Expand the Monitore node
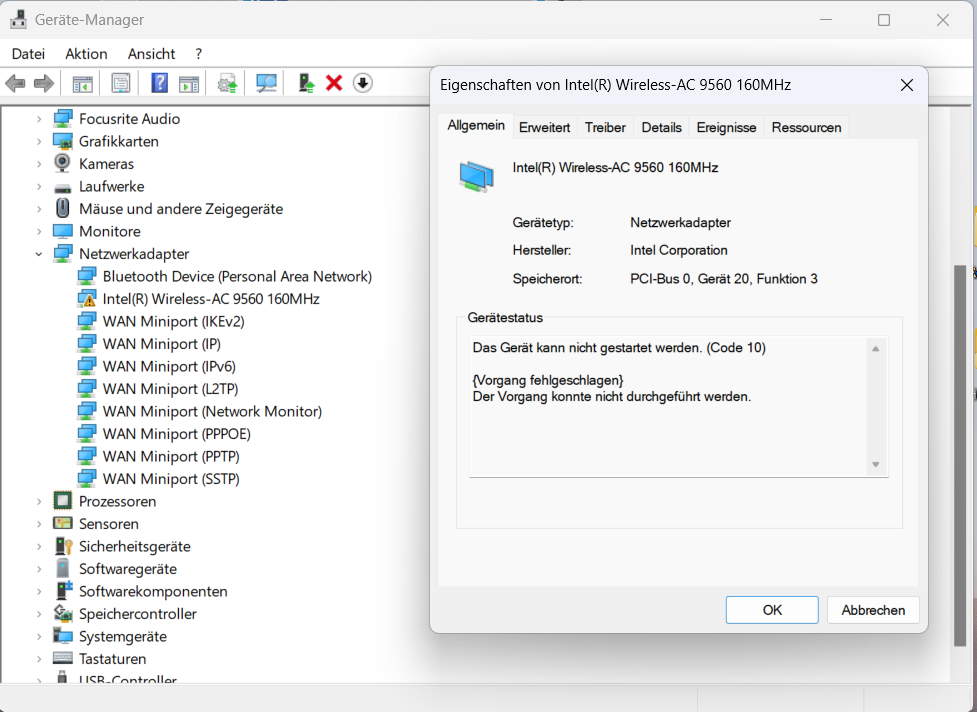Screen dimensions: 977x712 (39, 231)
